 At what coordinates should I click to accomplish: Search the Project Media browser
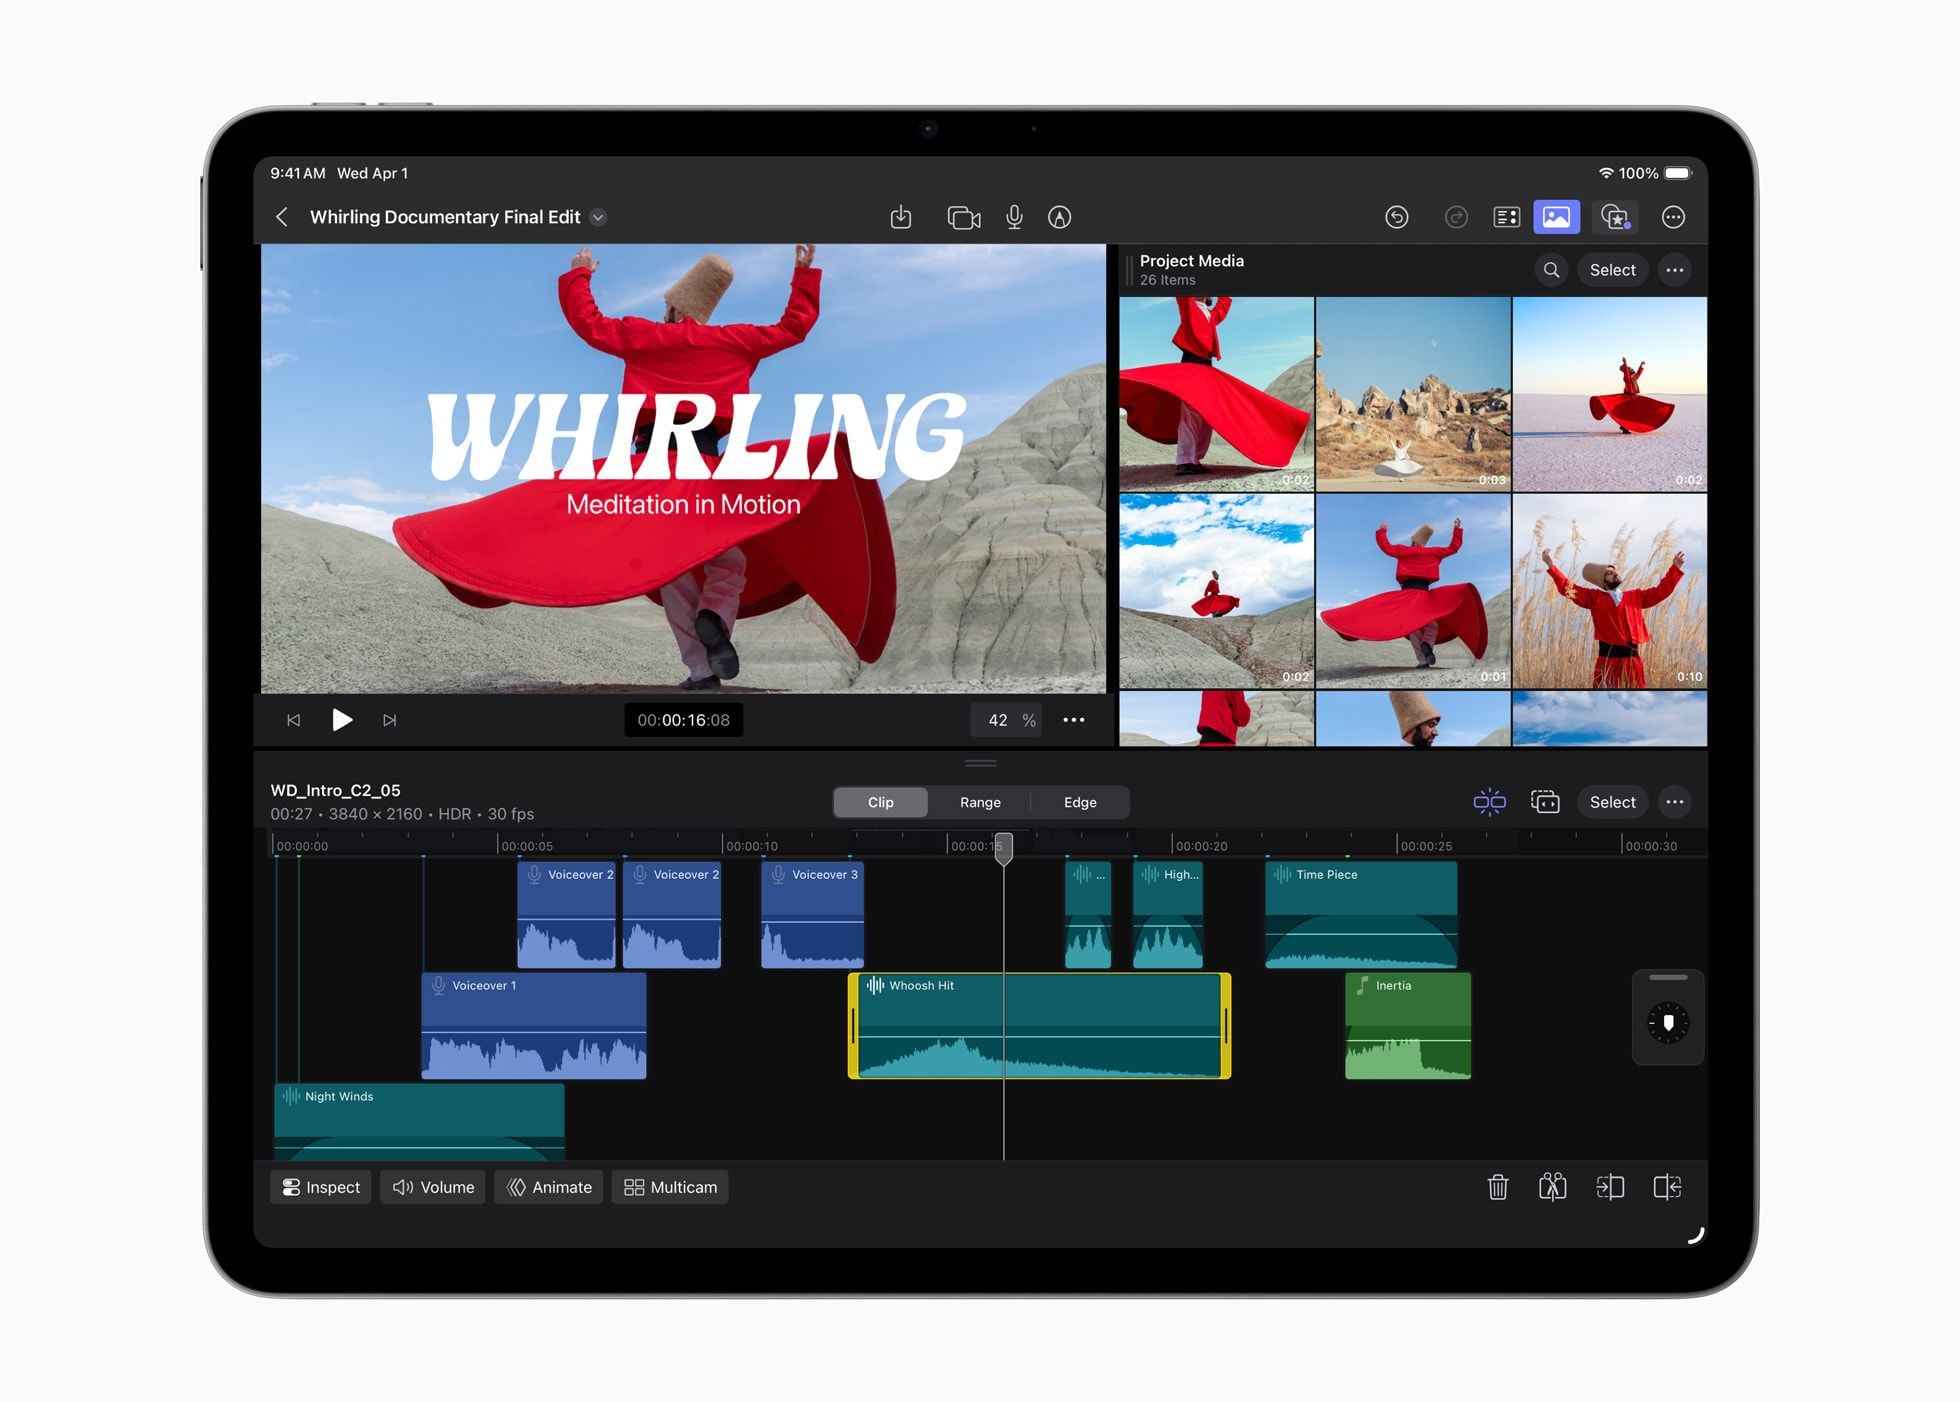[x=1551, y=270]
